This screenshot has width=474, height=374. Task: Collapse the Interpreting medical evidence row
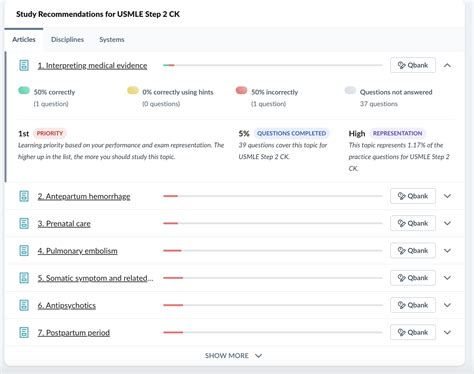pyautogui.click(x=447, y=65)
